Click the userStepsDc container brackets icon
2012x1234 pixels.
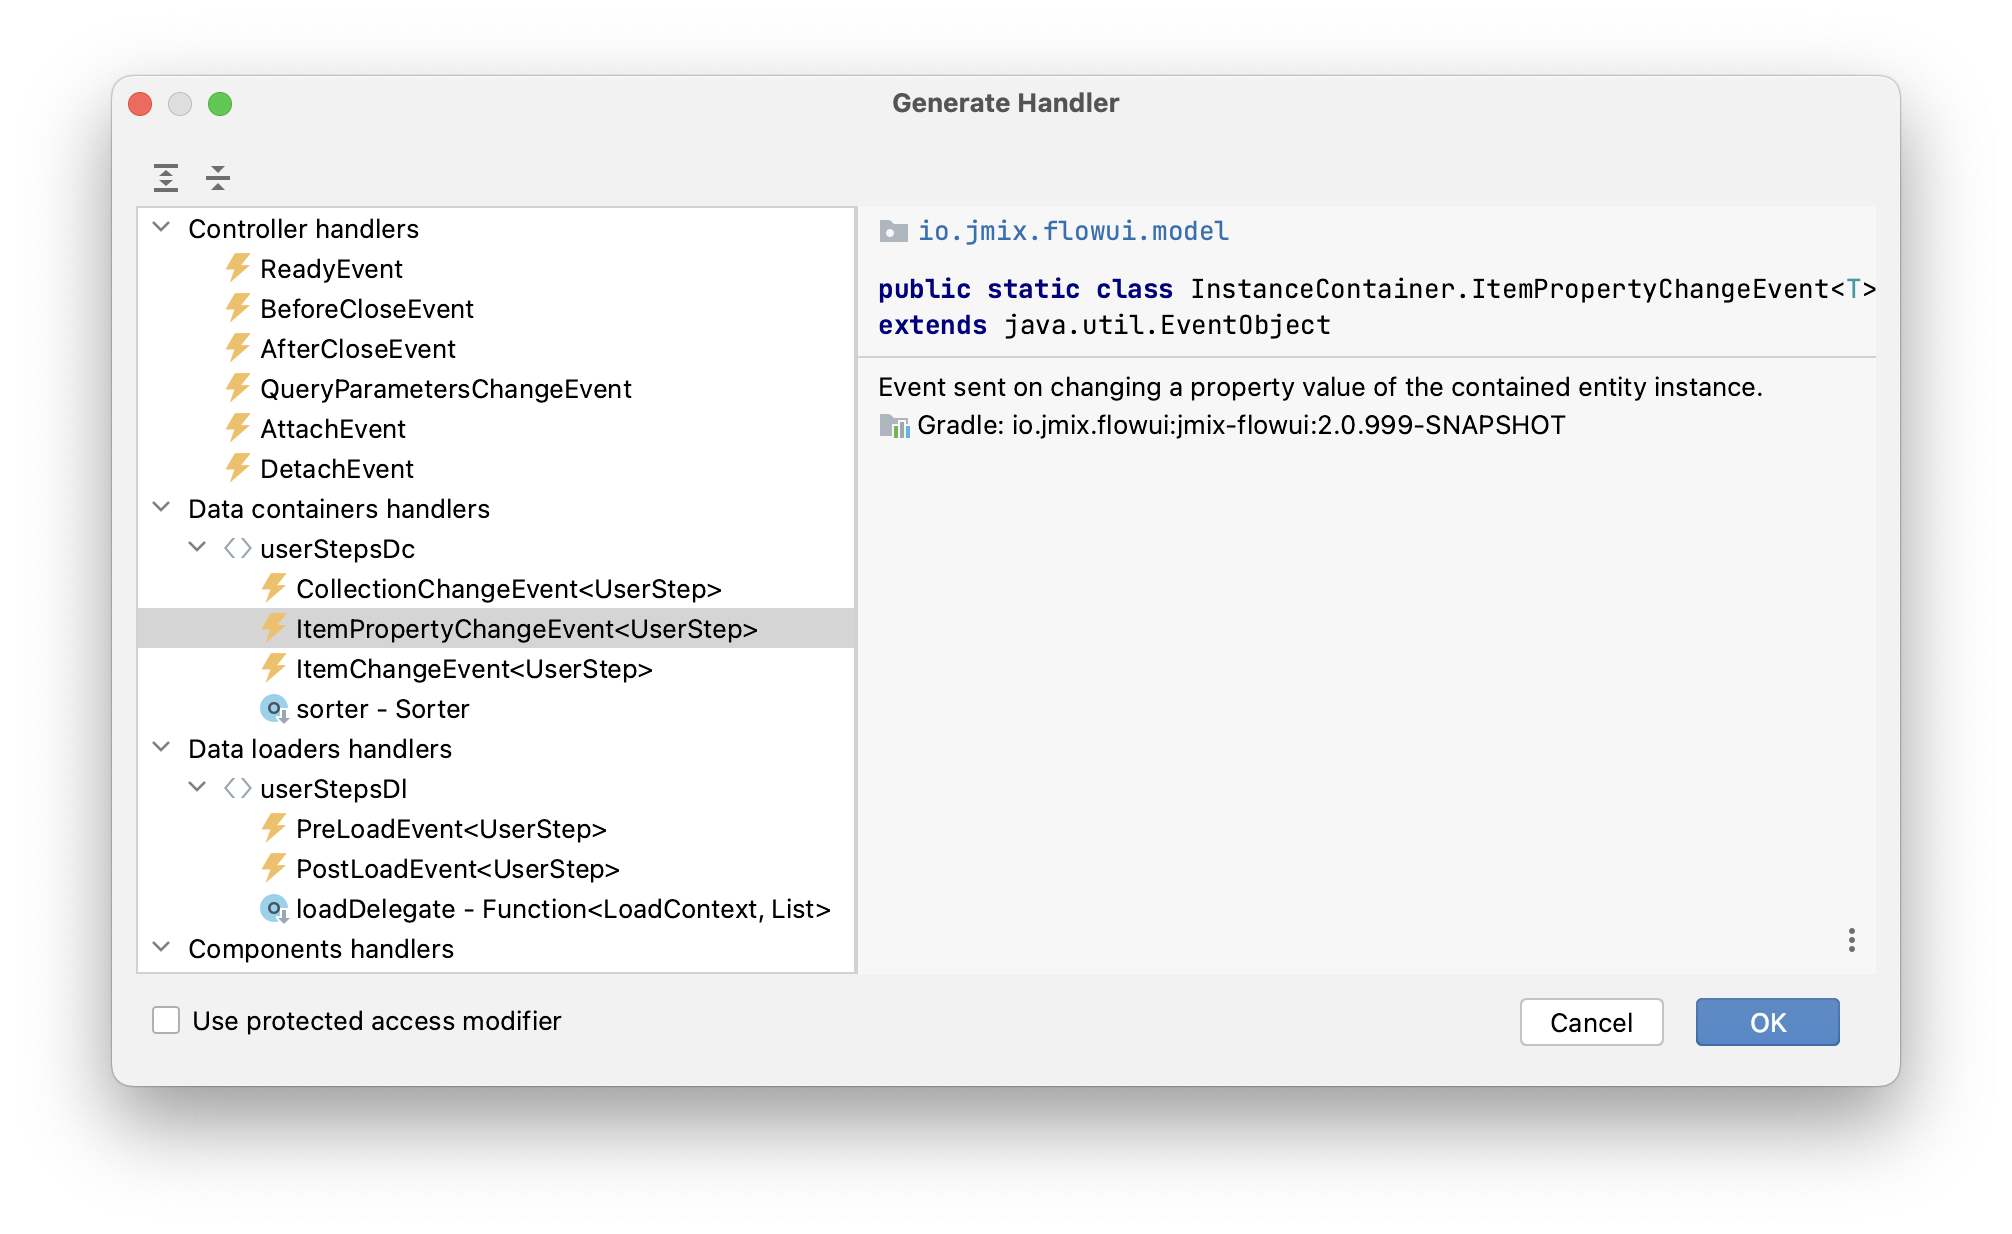coord(237,549)
